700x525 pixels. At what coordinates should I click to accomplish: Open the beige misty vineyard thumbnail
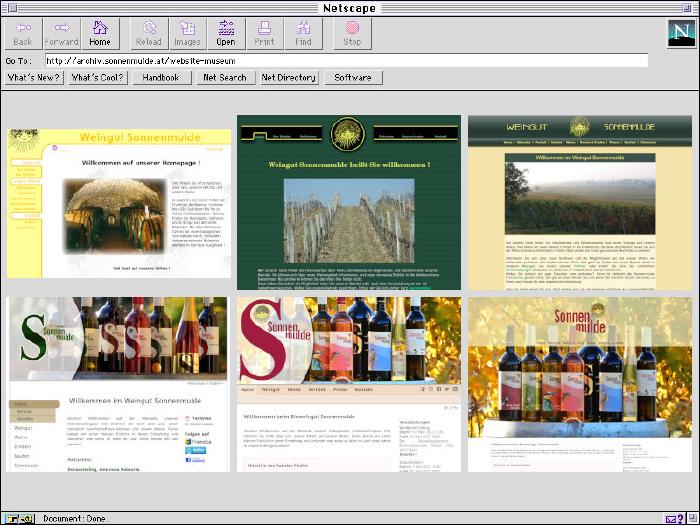click(x=579, y=202)
